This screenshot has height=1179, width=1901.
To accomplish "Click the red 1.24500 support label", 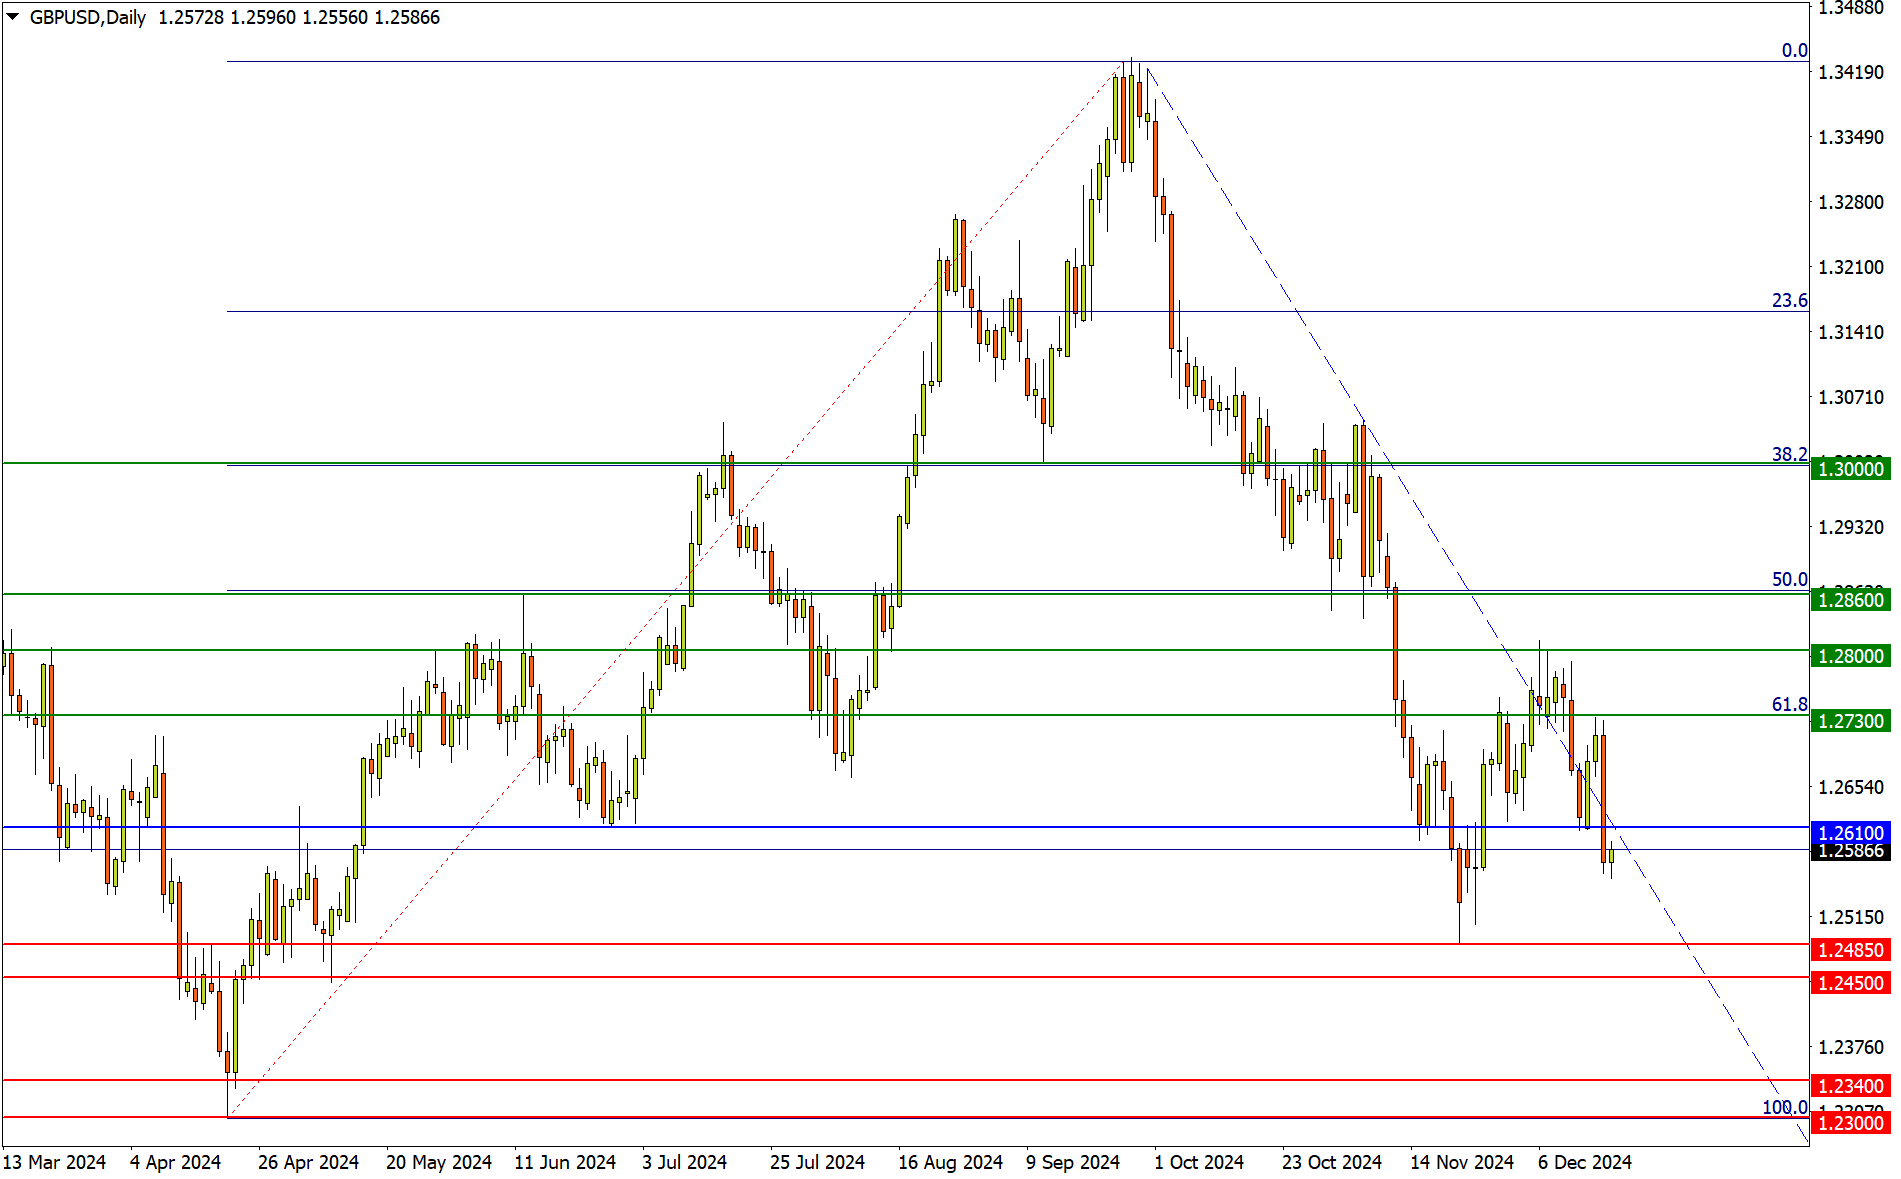I will point(1850,983).
